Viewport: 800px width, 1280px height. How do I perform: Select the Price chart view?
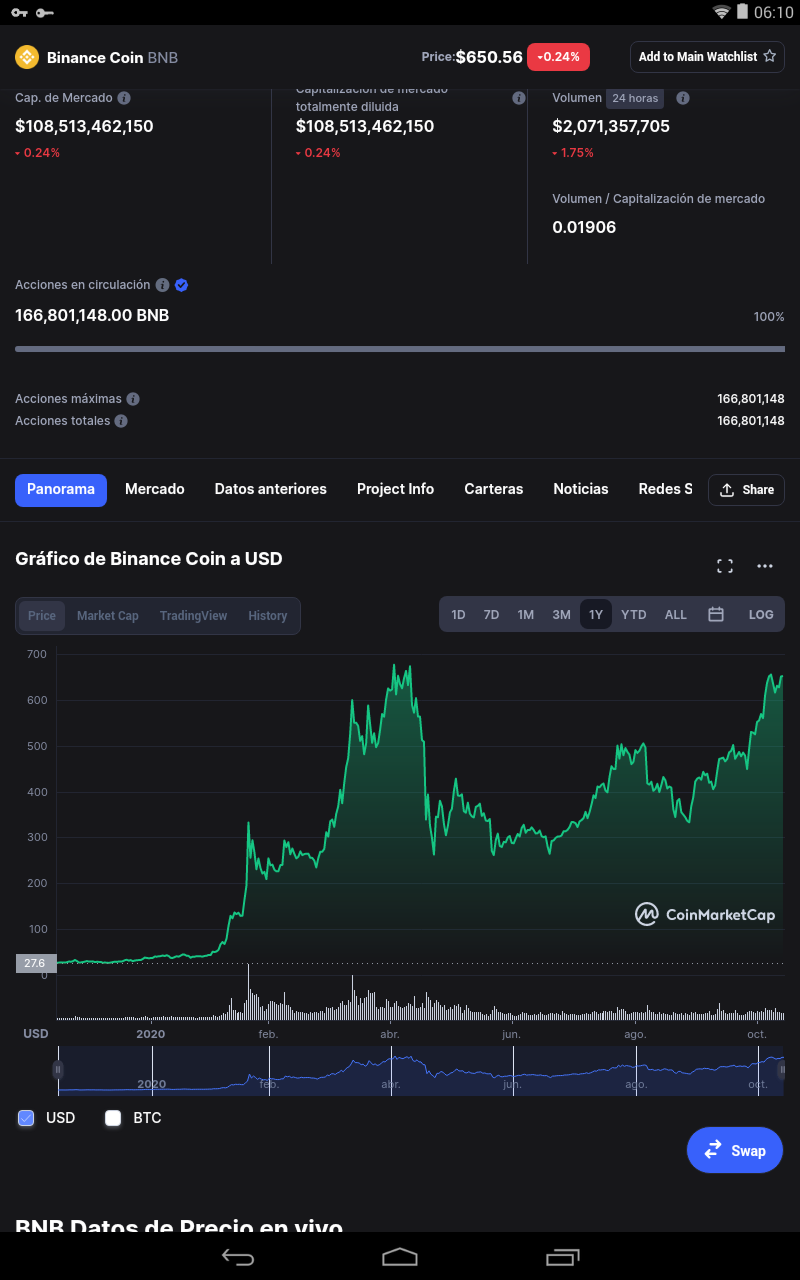tap(42, 616)
